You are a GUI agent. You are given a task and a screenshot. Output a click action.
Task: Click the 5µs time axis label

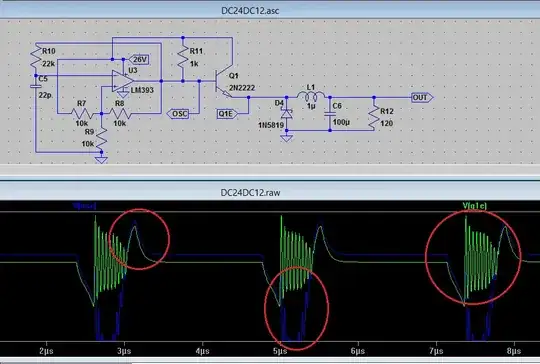coord(280,351)
